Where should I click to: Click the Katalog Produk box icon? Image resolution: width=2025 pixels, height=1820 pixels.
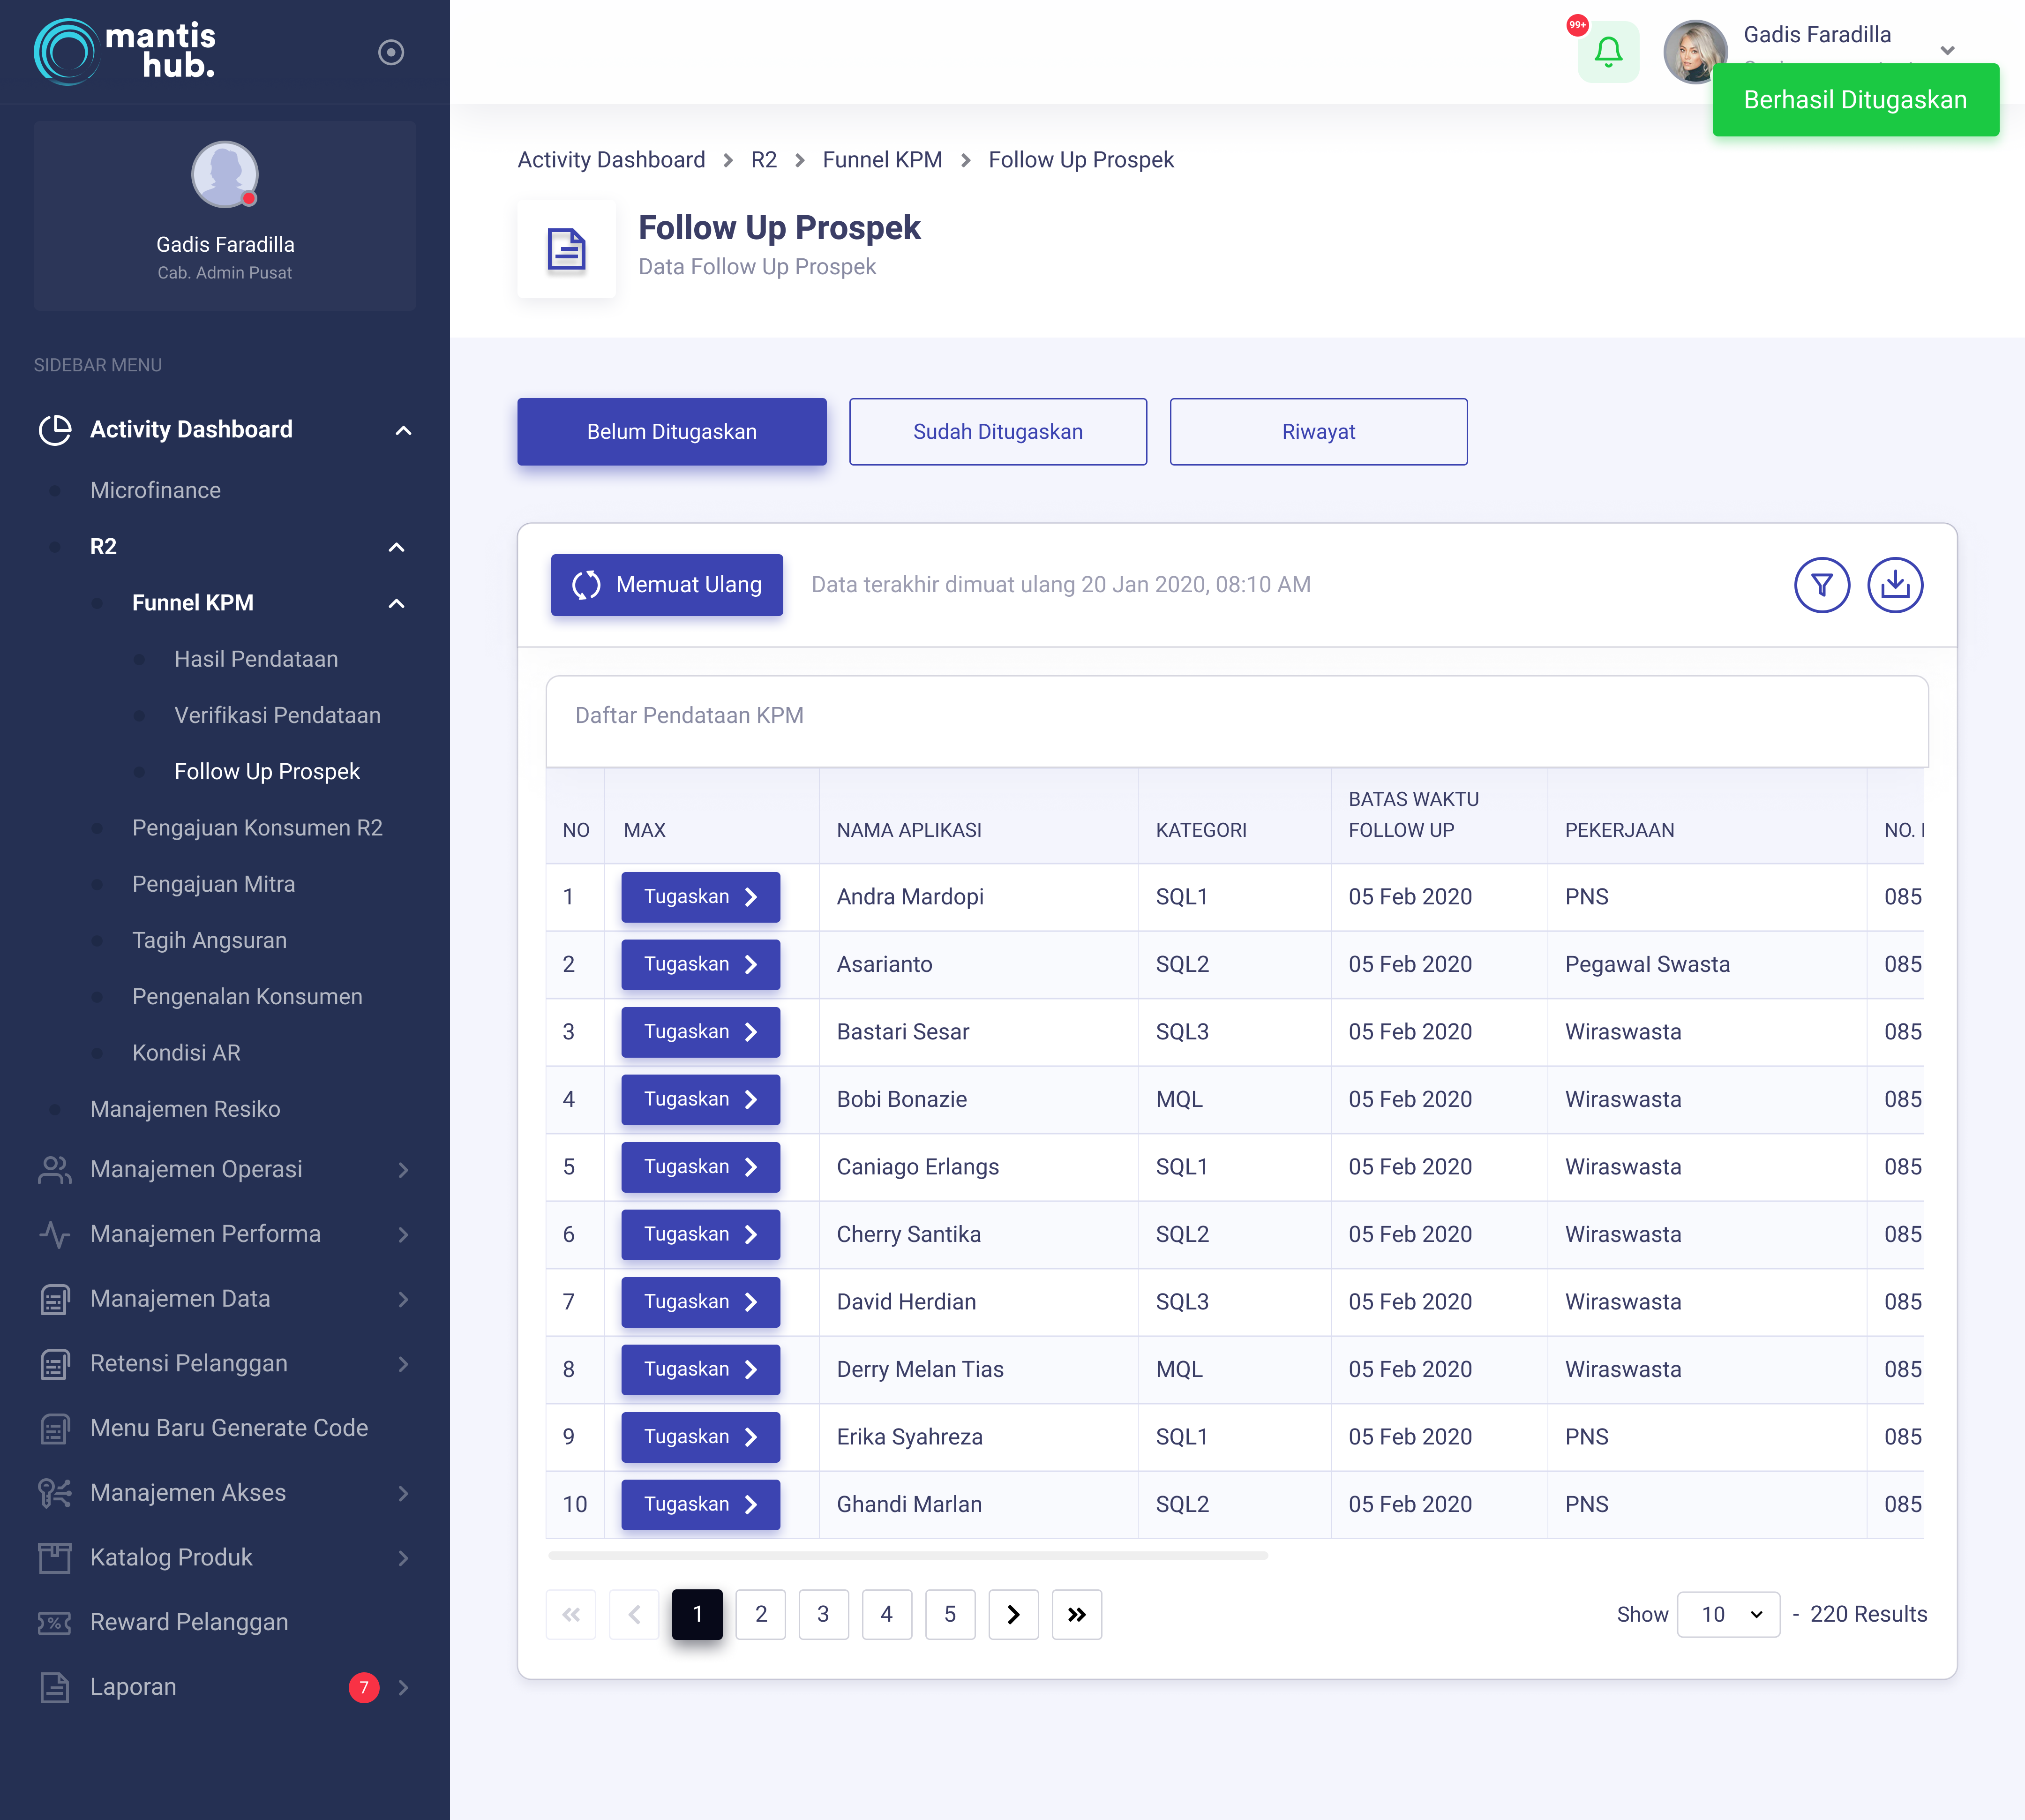coord(54,1557)
